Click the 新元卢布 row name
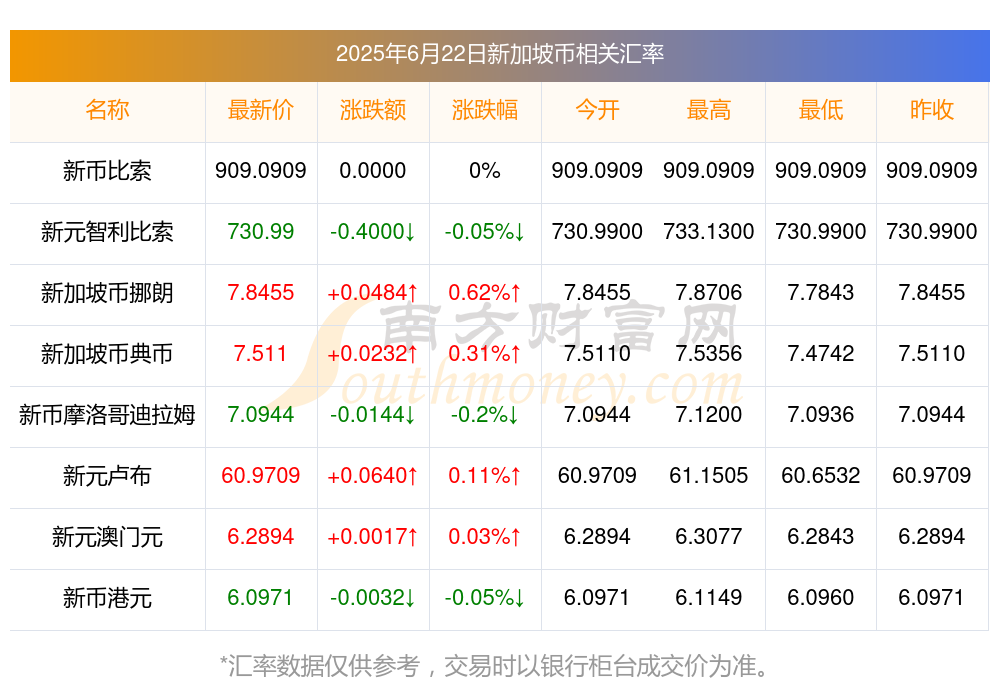Screen dimensions: 1000x698 click(x=107, y=476)
